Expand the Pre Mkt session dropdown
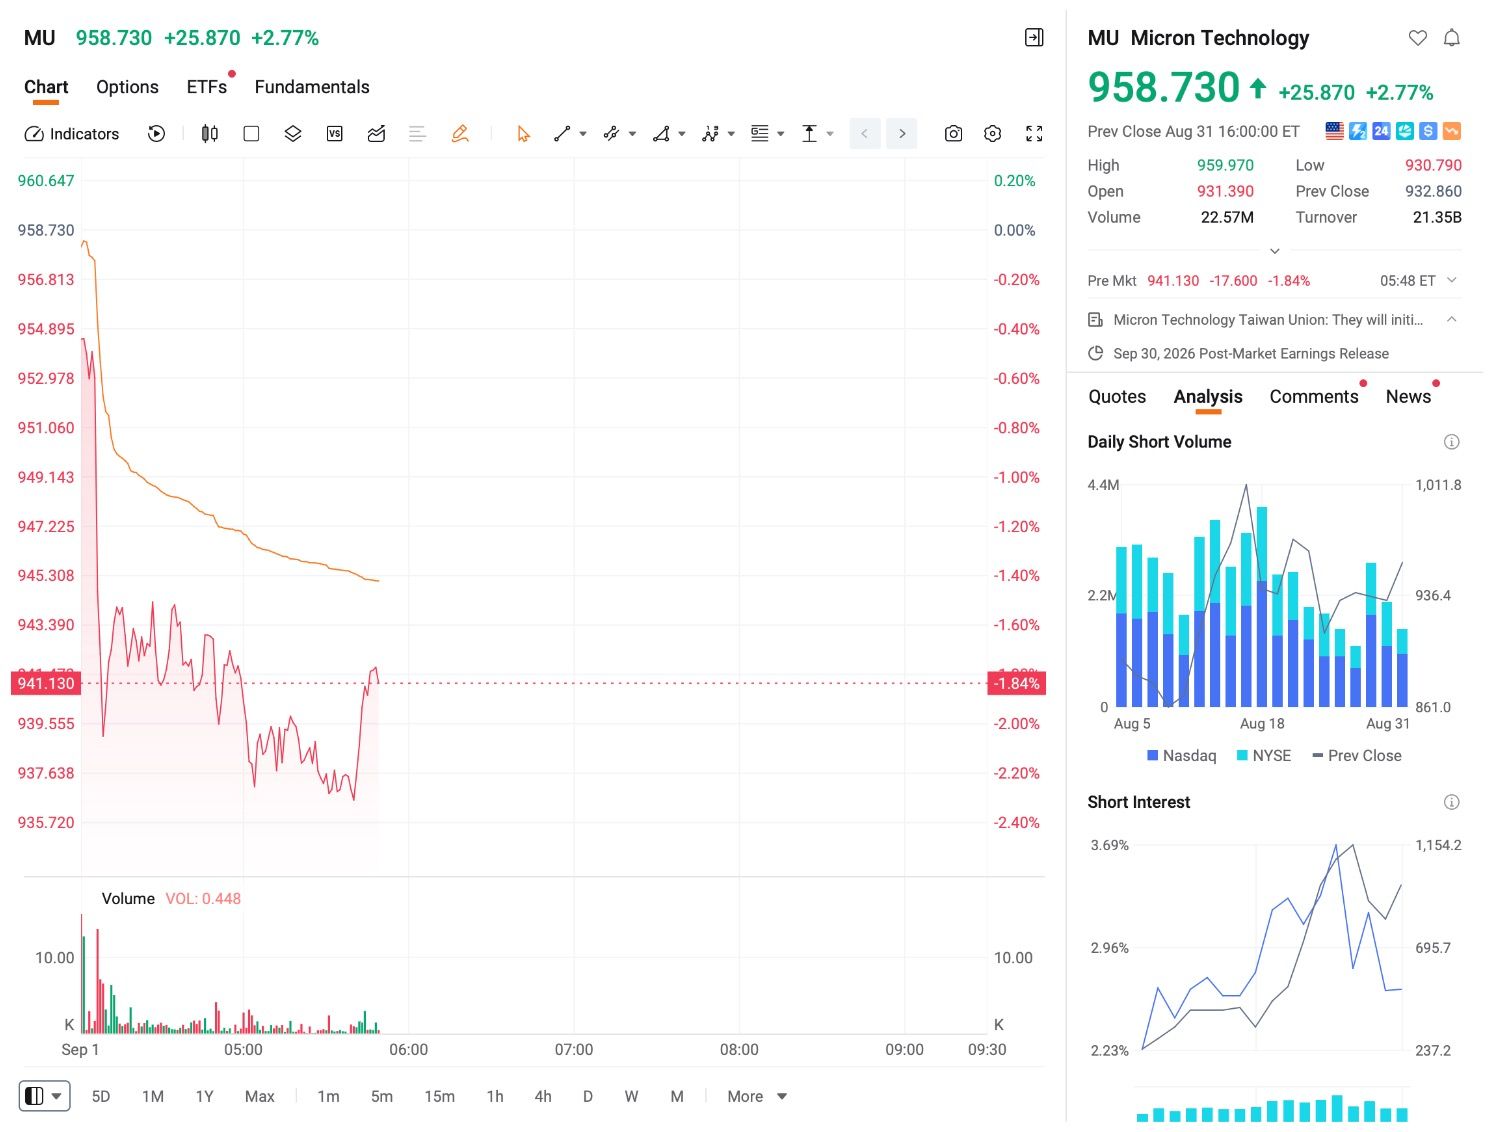Viewport: 1493px width, 1132px height. (x=1452, y=280)
